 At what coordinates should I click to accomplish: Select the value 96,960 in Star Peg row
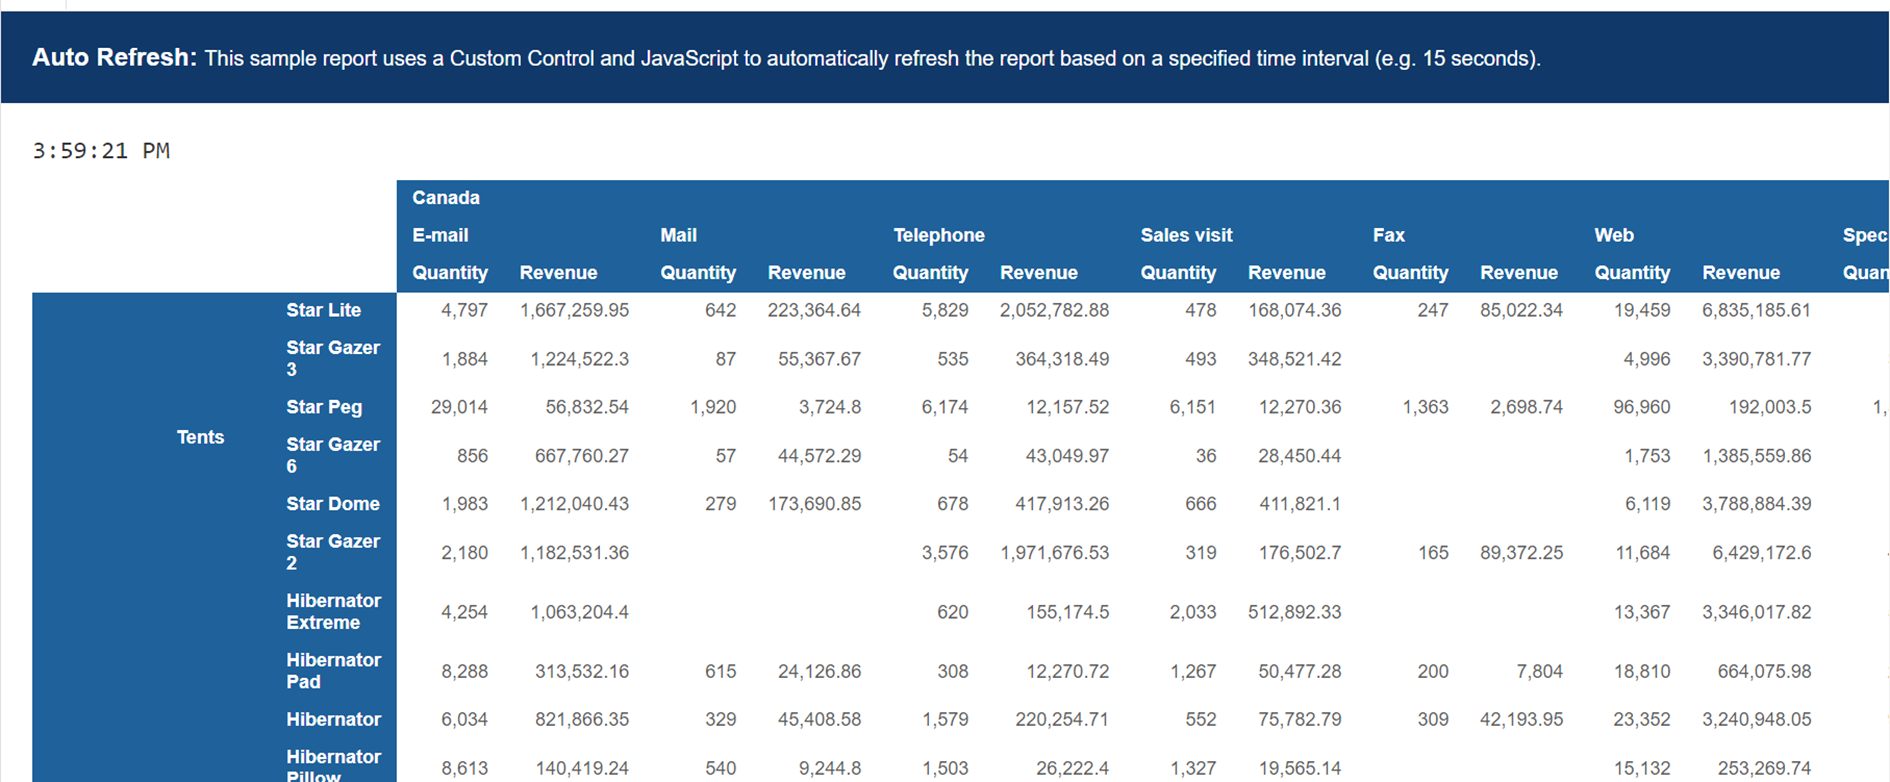tap(1642, 407)
